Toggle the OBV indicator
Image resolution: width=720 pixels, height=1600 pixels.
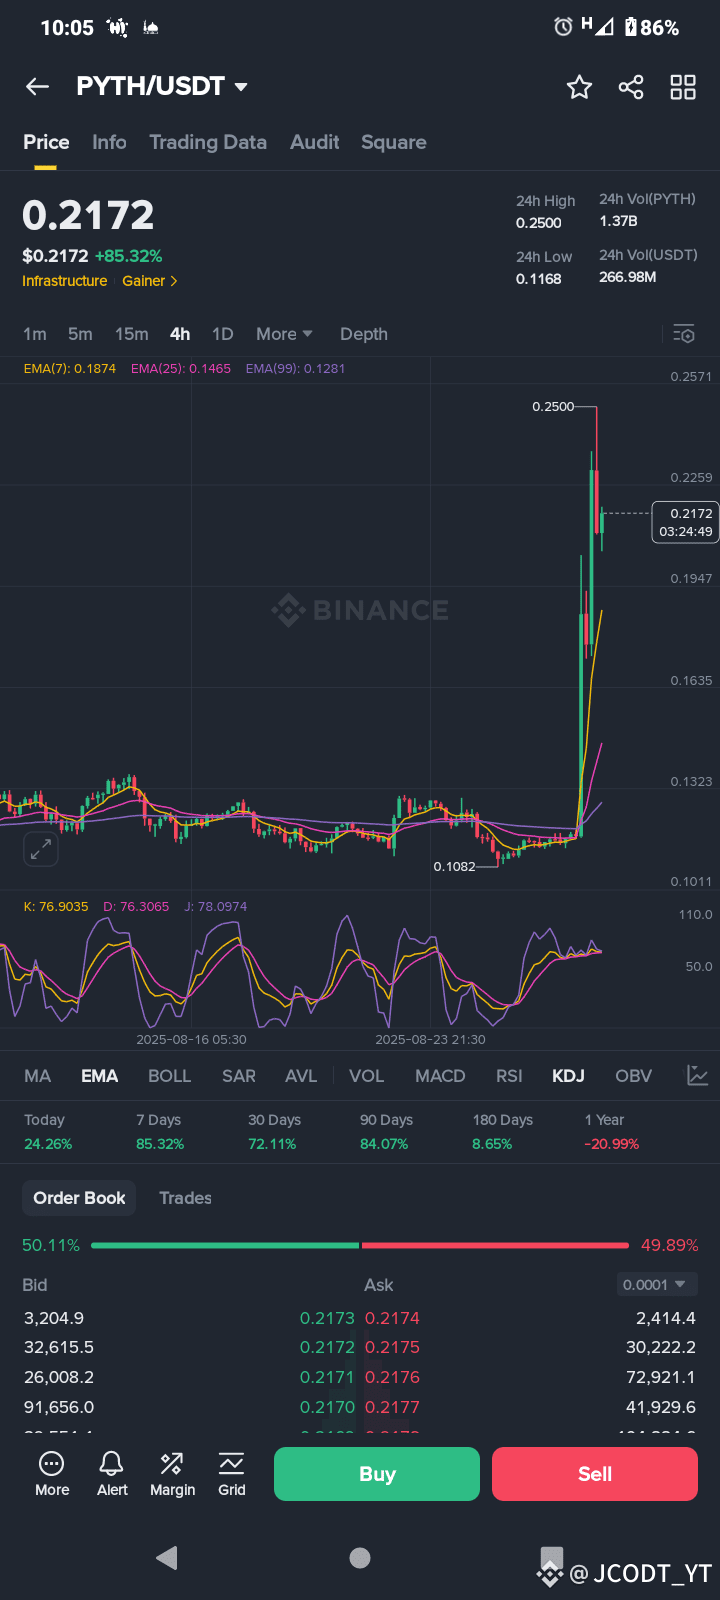(x=634, y=1076)
